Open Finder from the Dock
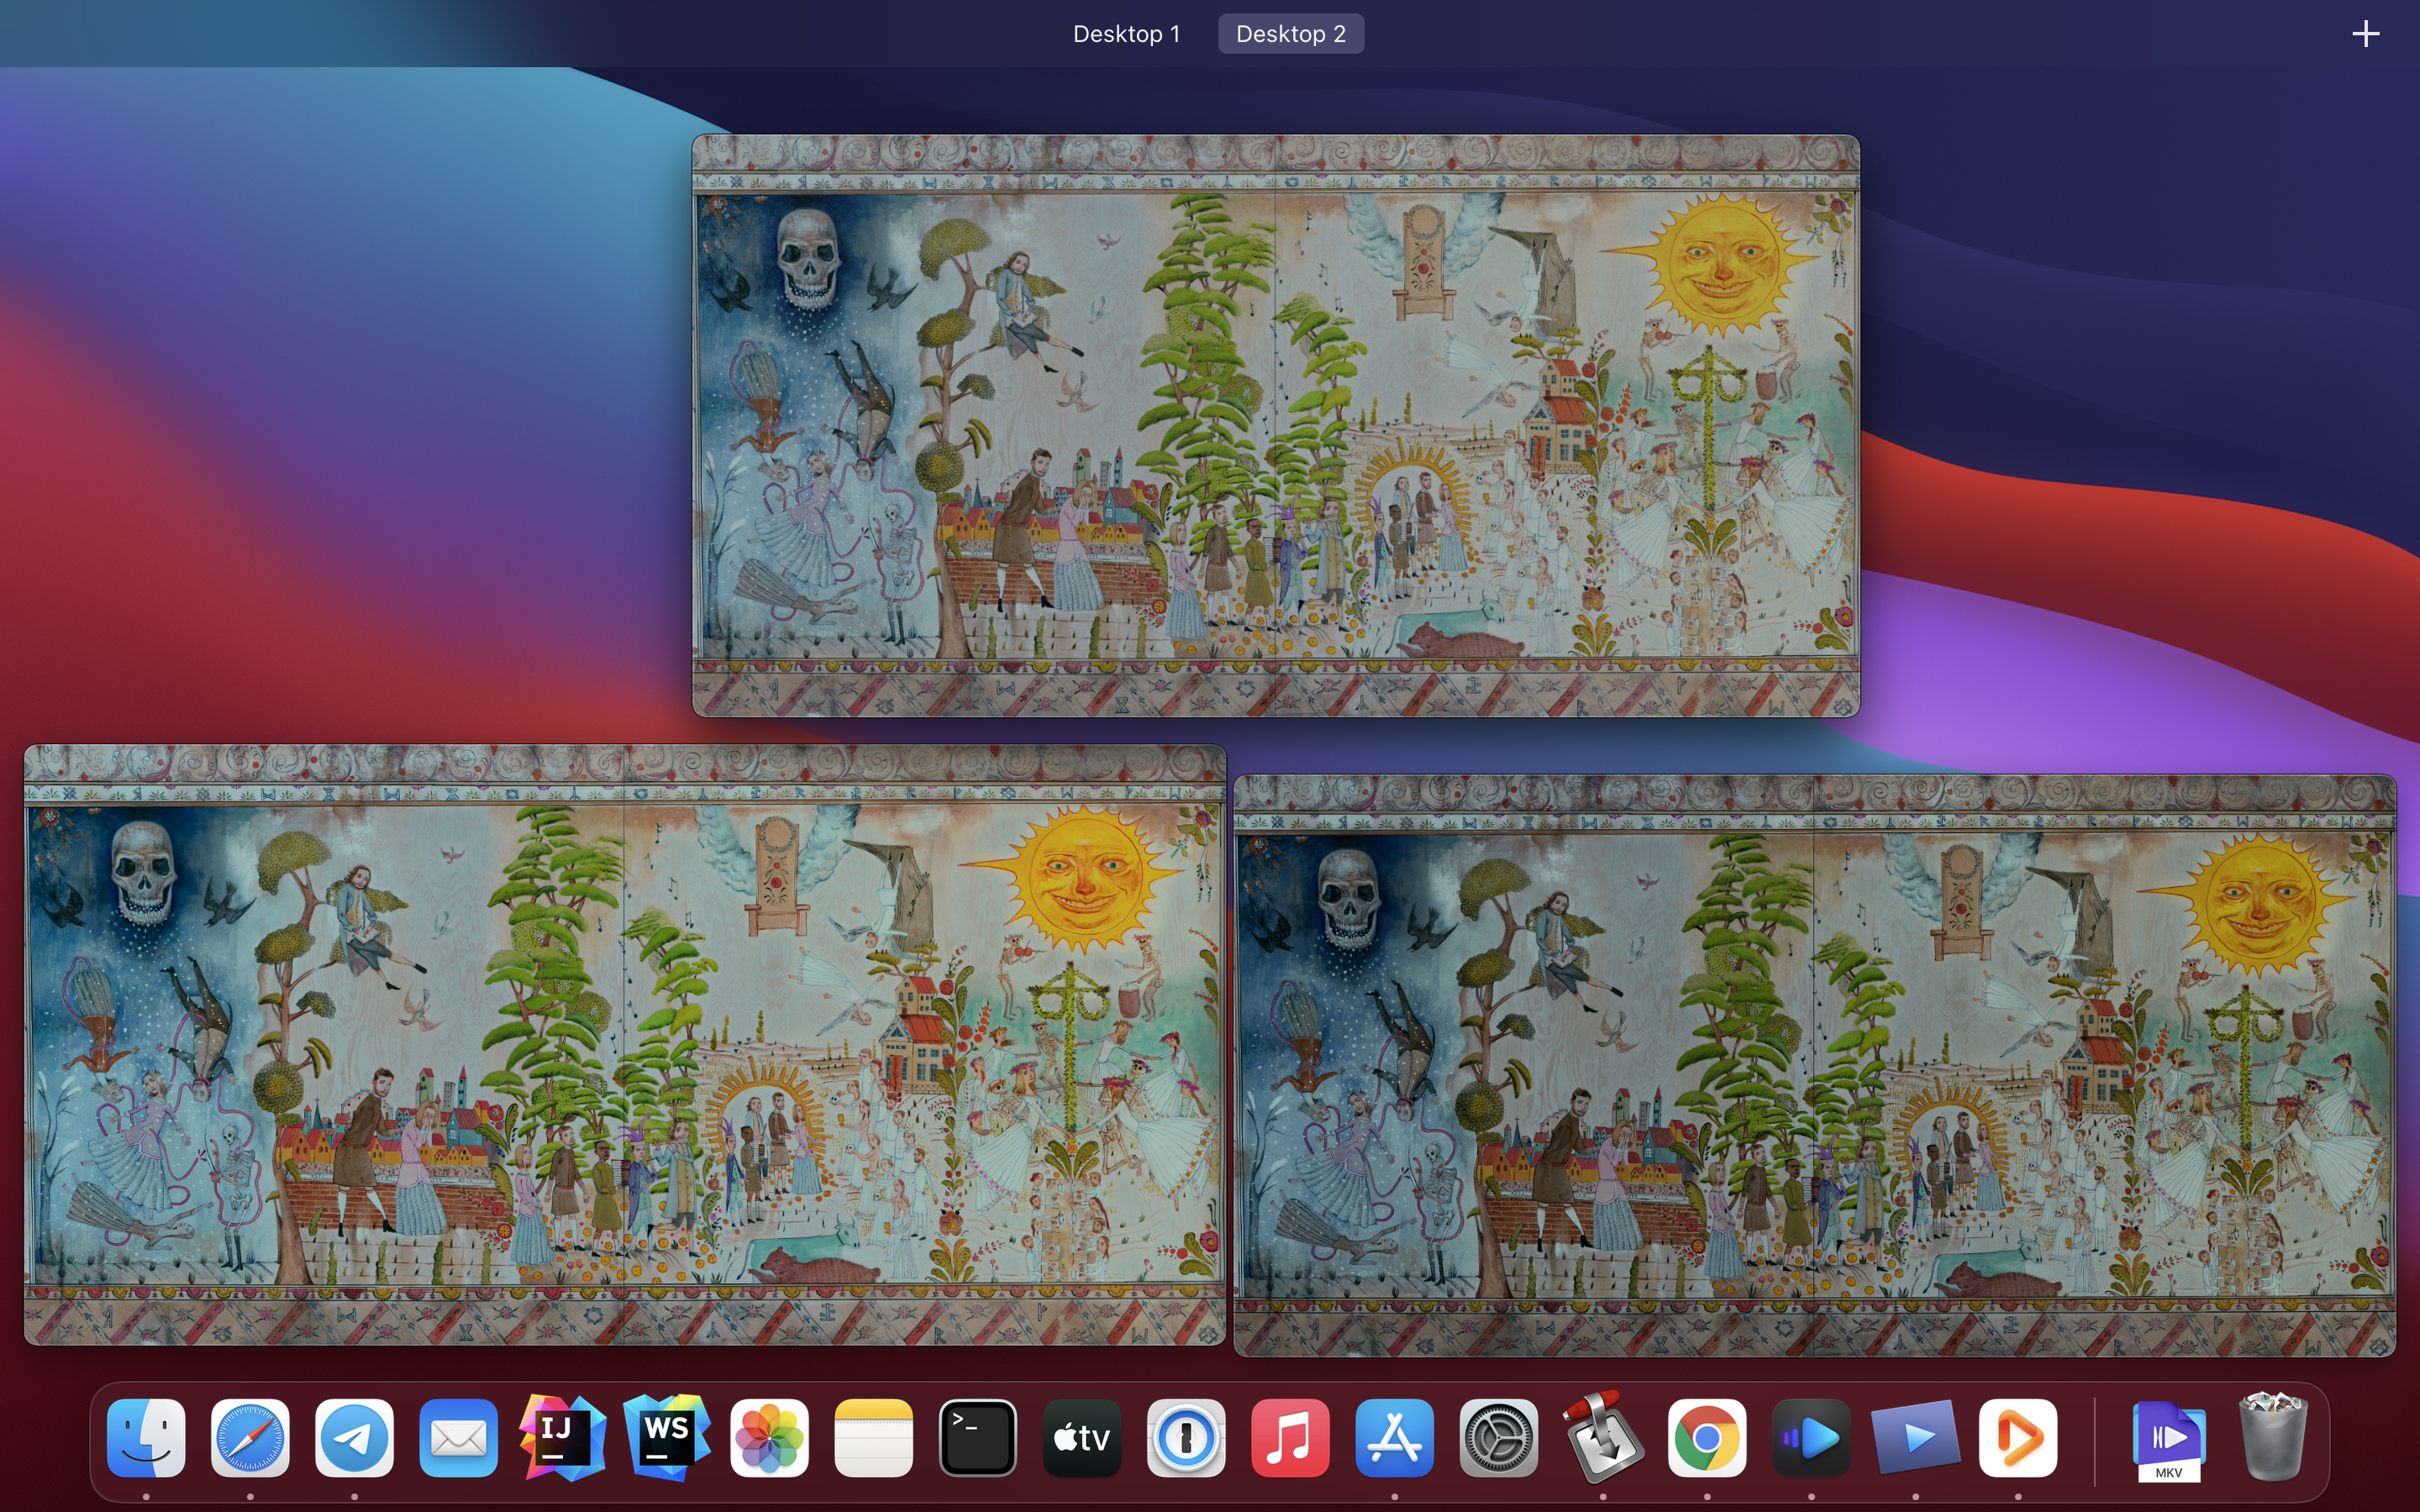Image resolution: width=2420 pixels, height=1512 pixels. (x=146, y=1438)
